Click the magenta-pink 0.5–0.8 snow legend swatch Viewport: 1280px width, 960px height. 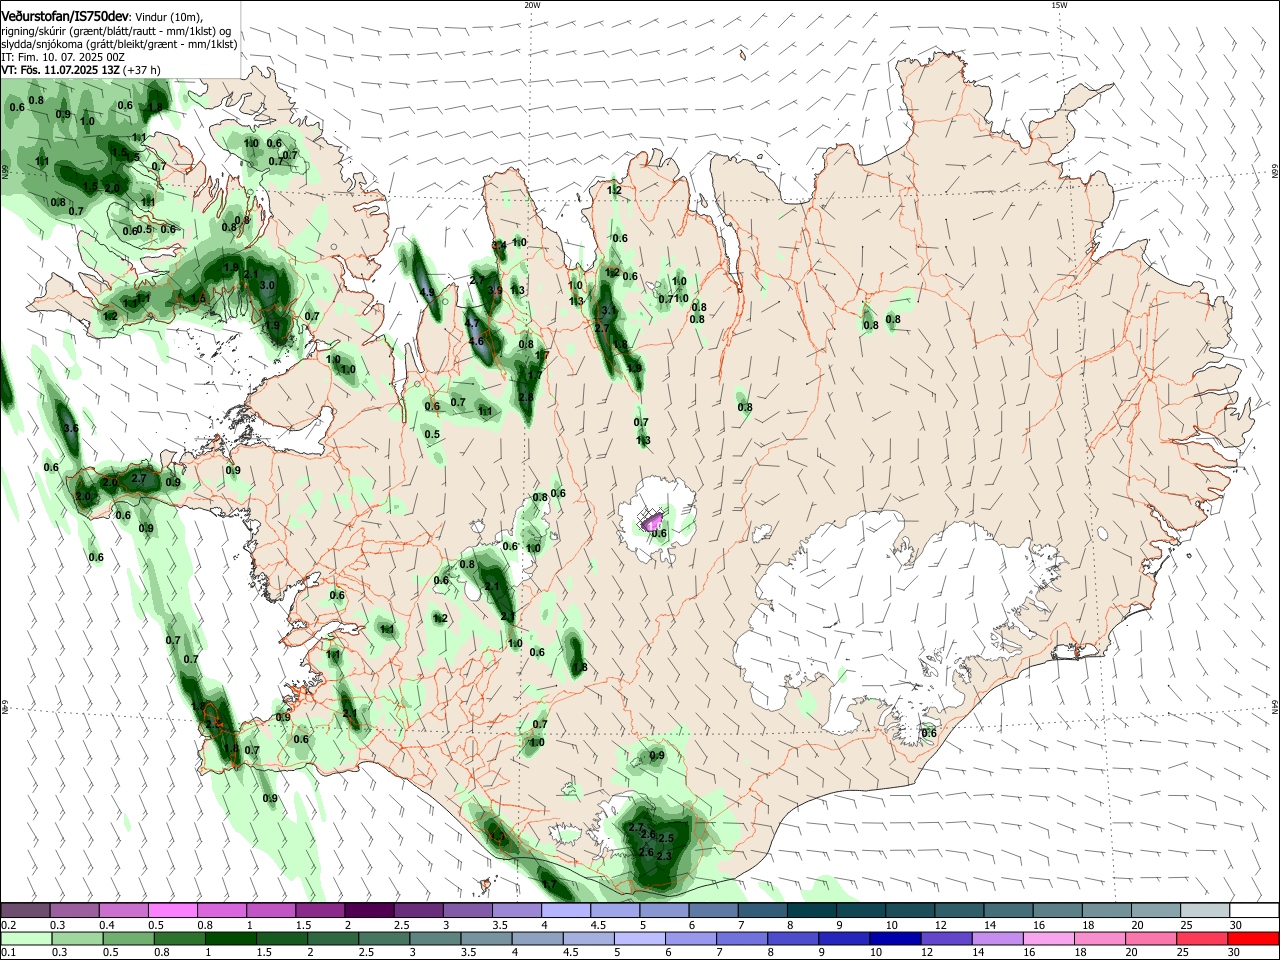click(x=174, y=910)
